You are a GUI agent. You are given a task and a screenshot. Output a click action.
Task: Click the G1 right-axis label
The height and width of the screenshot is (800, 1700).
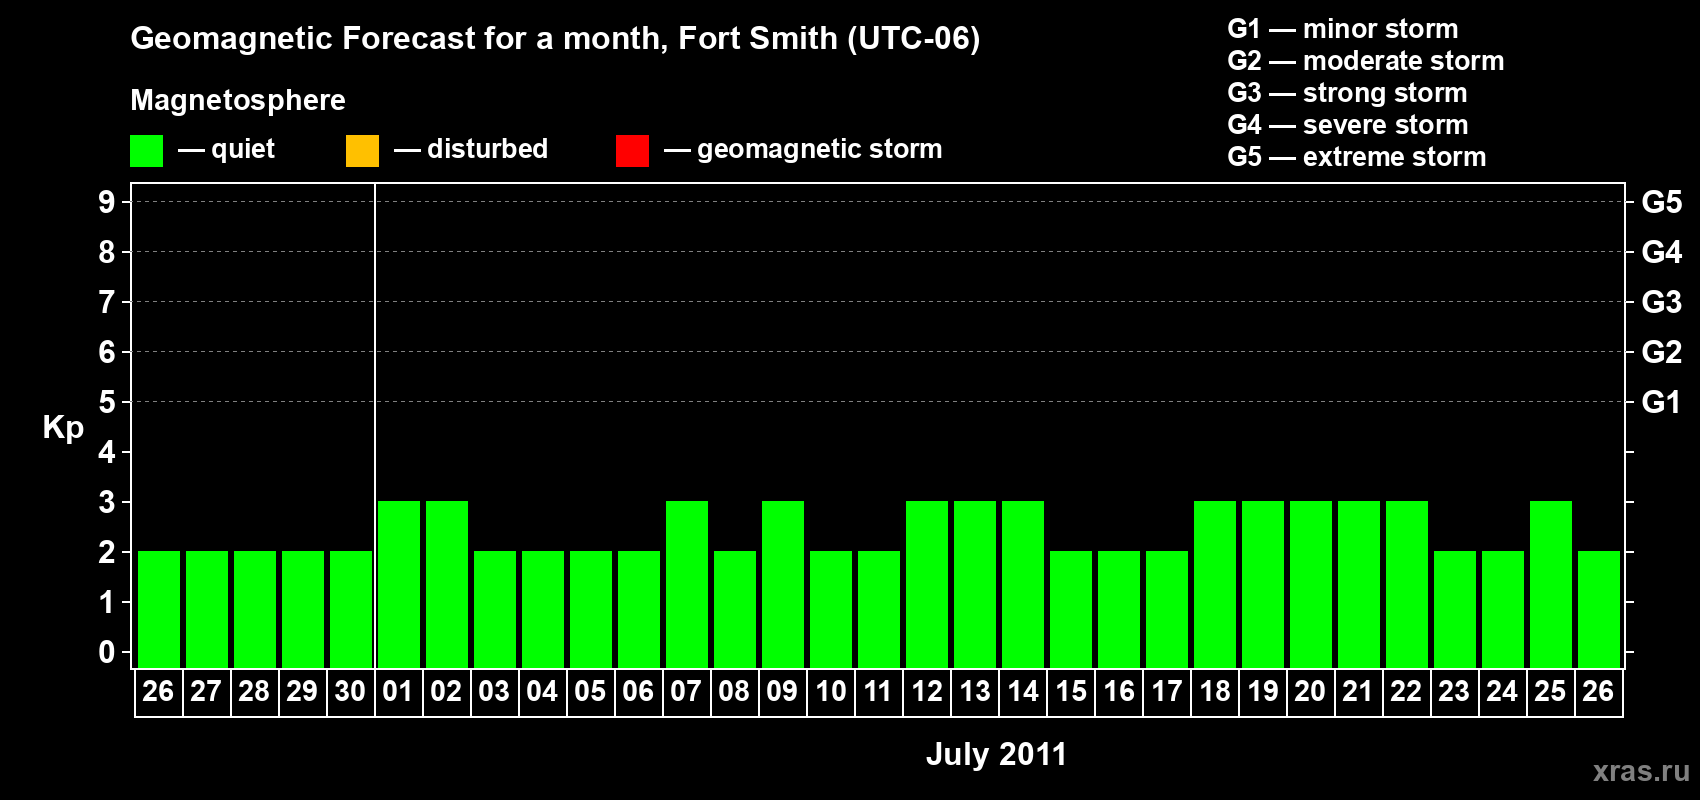[x=1661, y=402]
